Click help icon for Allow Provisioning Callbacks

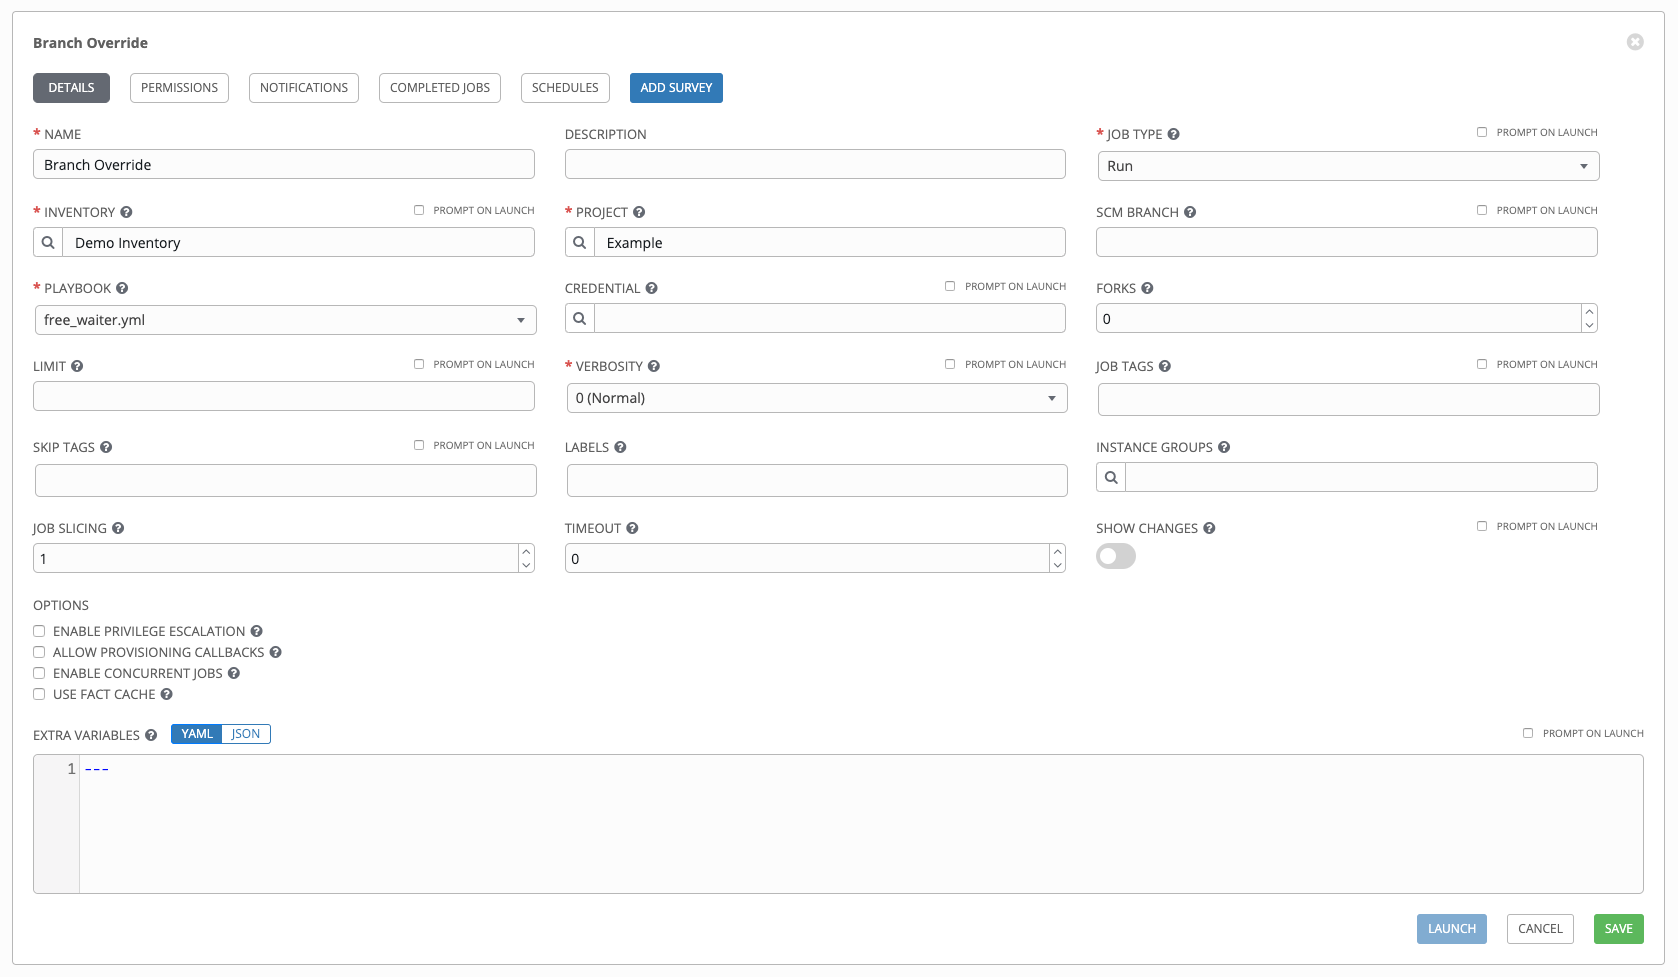[x=276, y=652]
